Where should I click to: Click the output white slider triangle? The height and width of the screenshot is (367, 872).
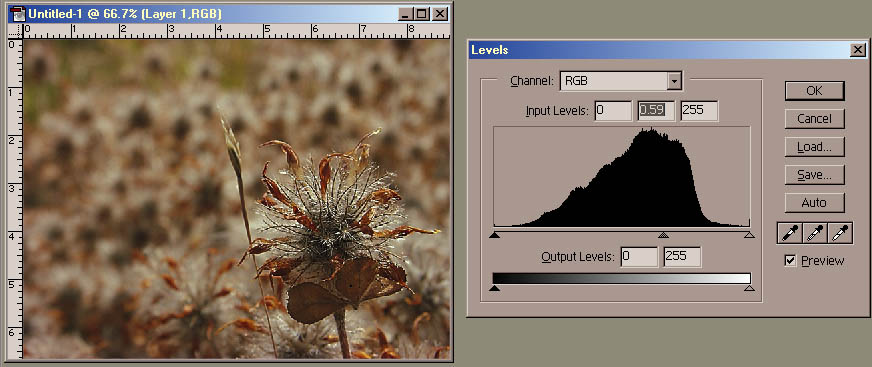[x=749, y=288]
